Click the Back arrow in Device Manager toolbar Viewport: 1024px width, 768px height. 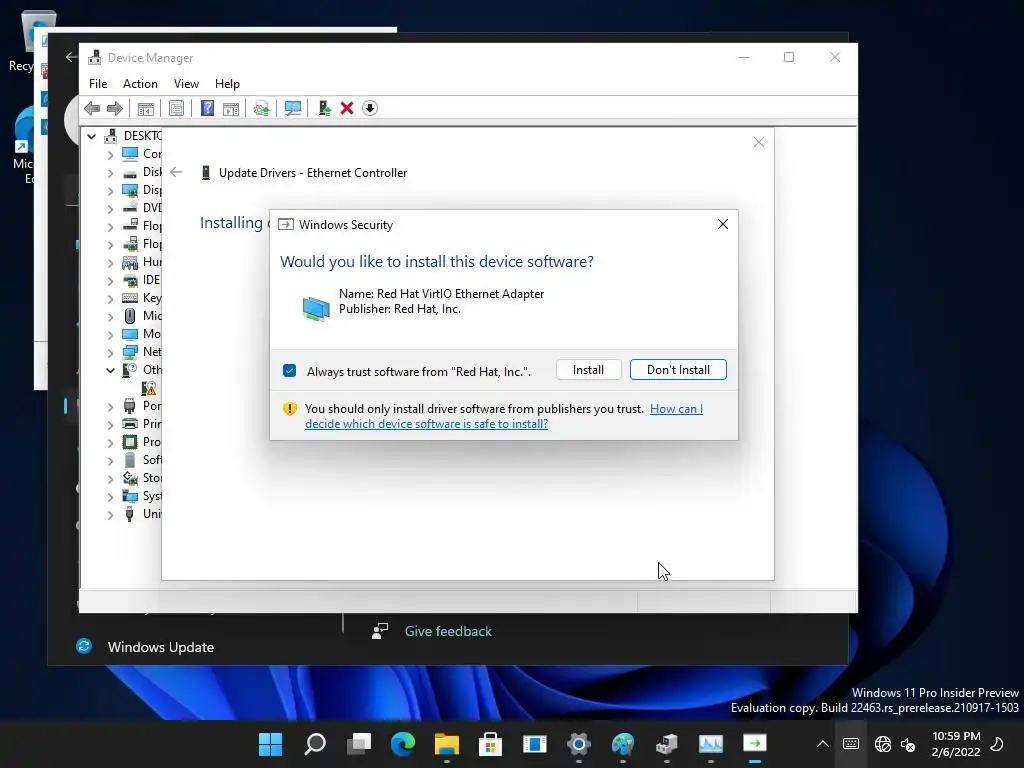pos(92,108)
